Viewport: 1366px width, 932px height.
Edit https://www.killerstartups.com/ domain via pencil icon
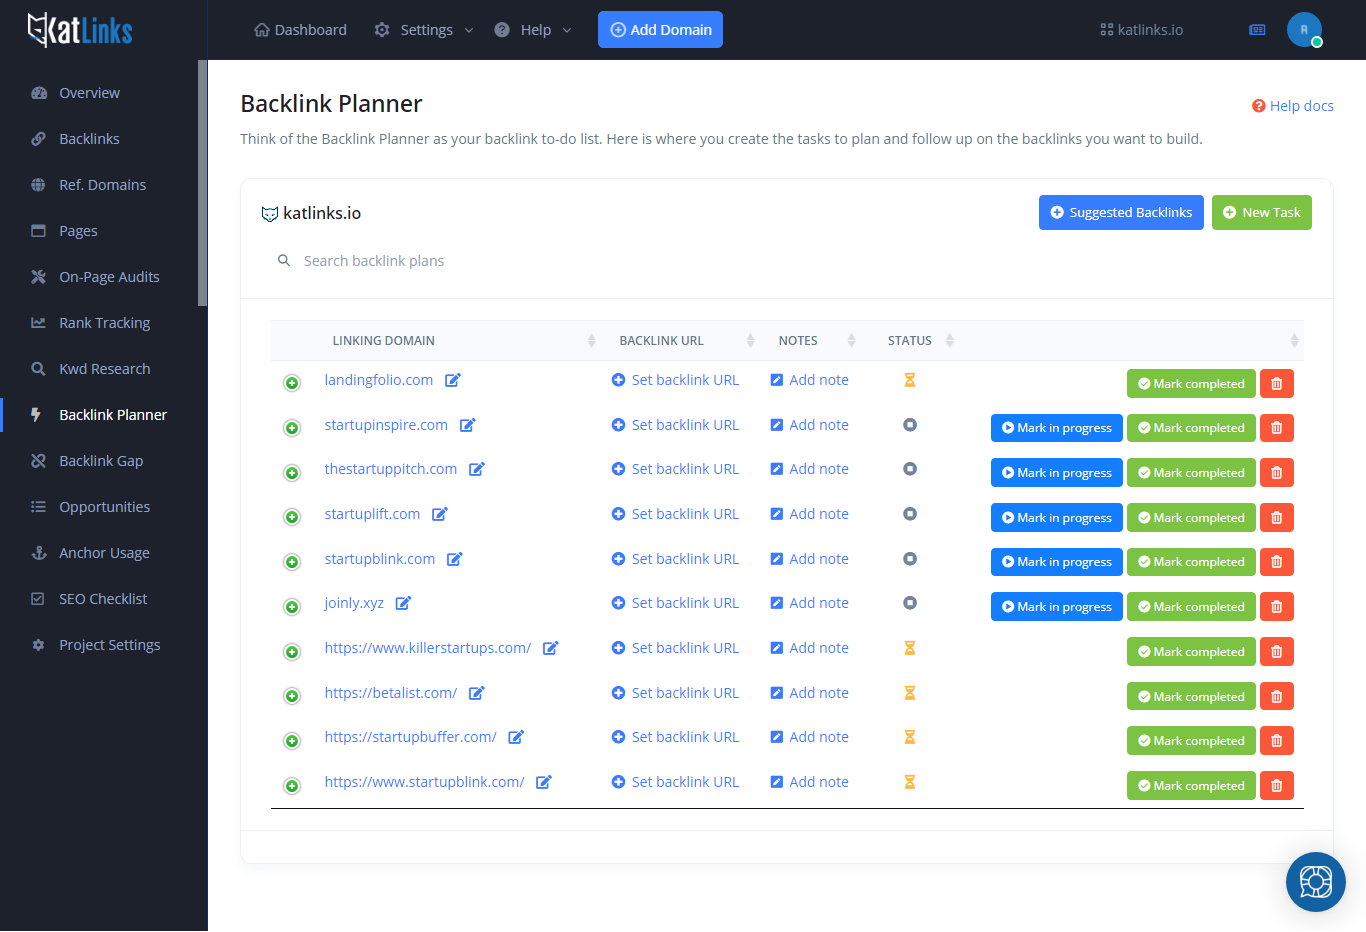pyautogui.click(x=550, y=648)
